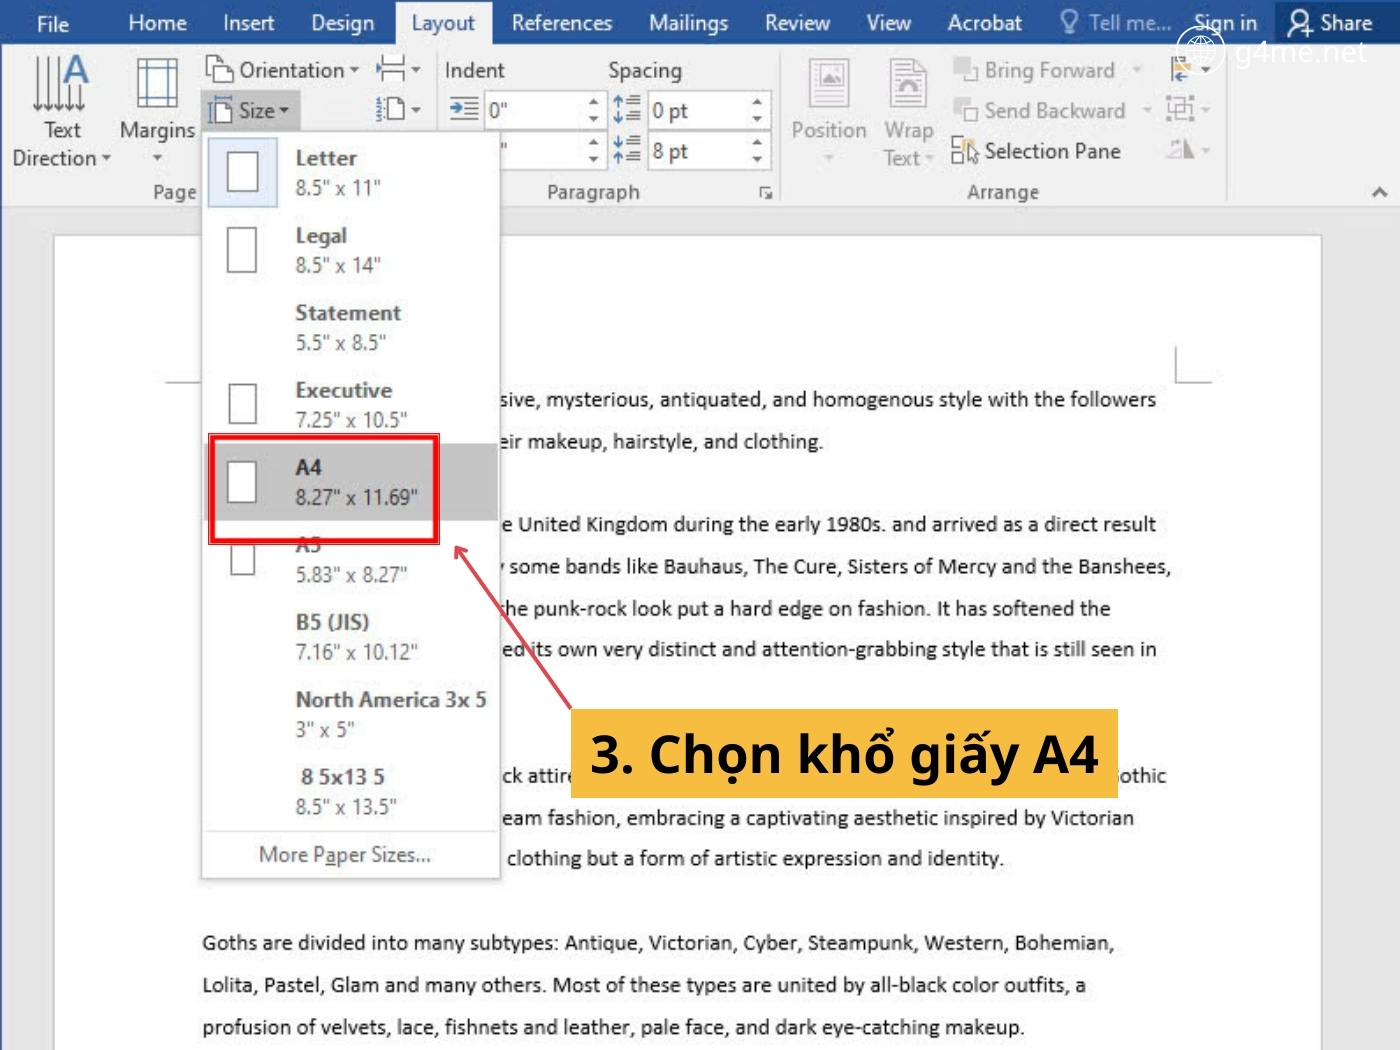Select the Layout tab
This screenshot has width=1400, height=1050.
click(x=443, y=23)
